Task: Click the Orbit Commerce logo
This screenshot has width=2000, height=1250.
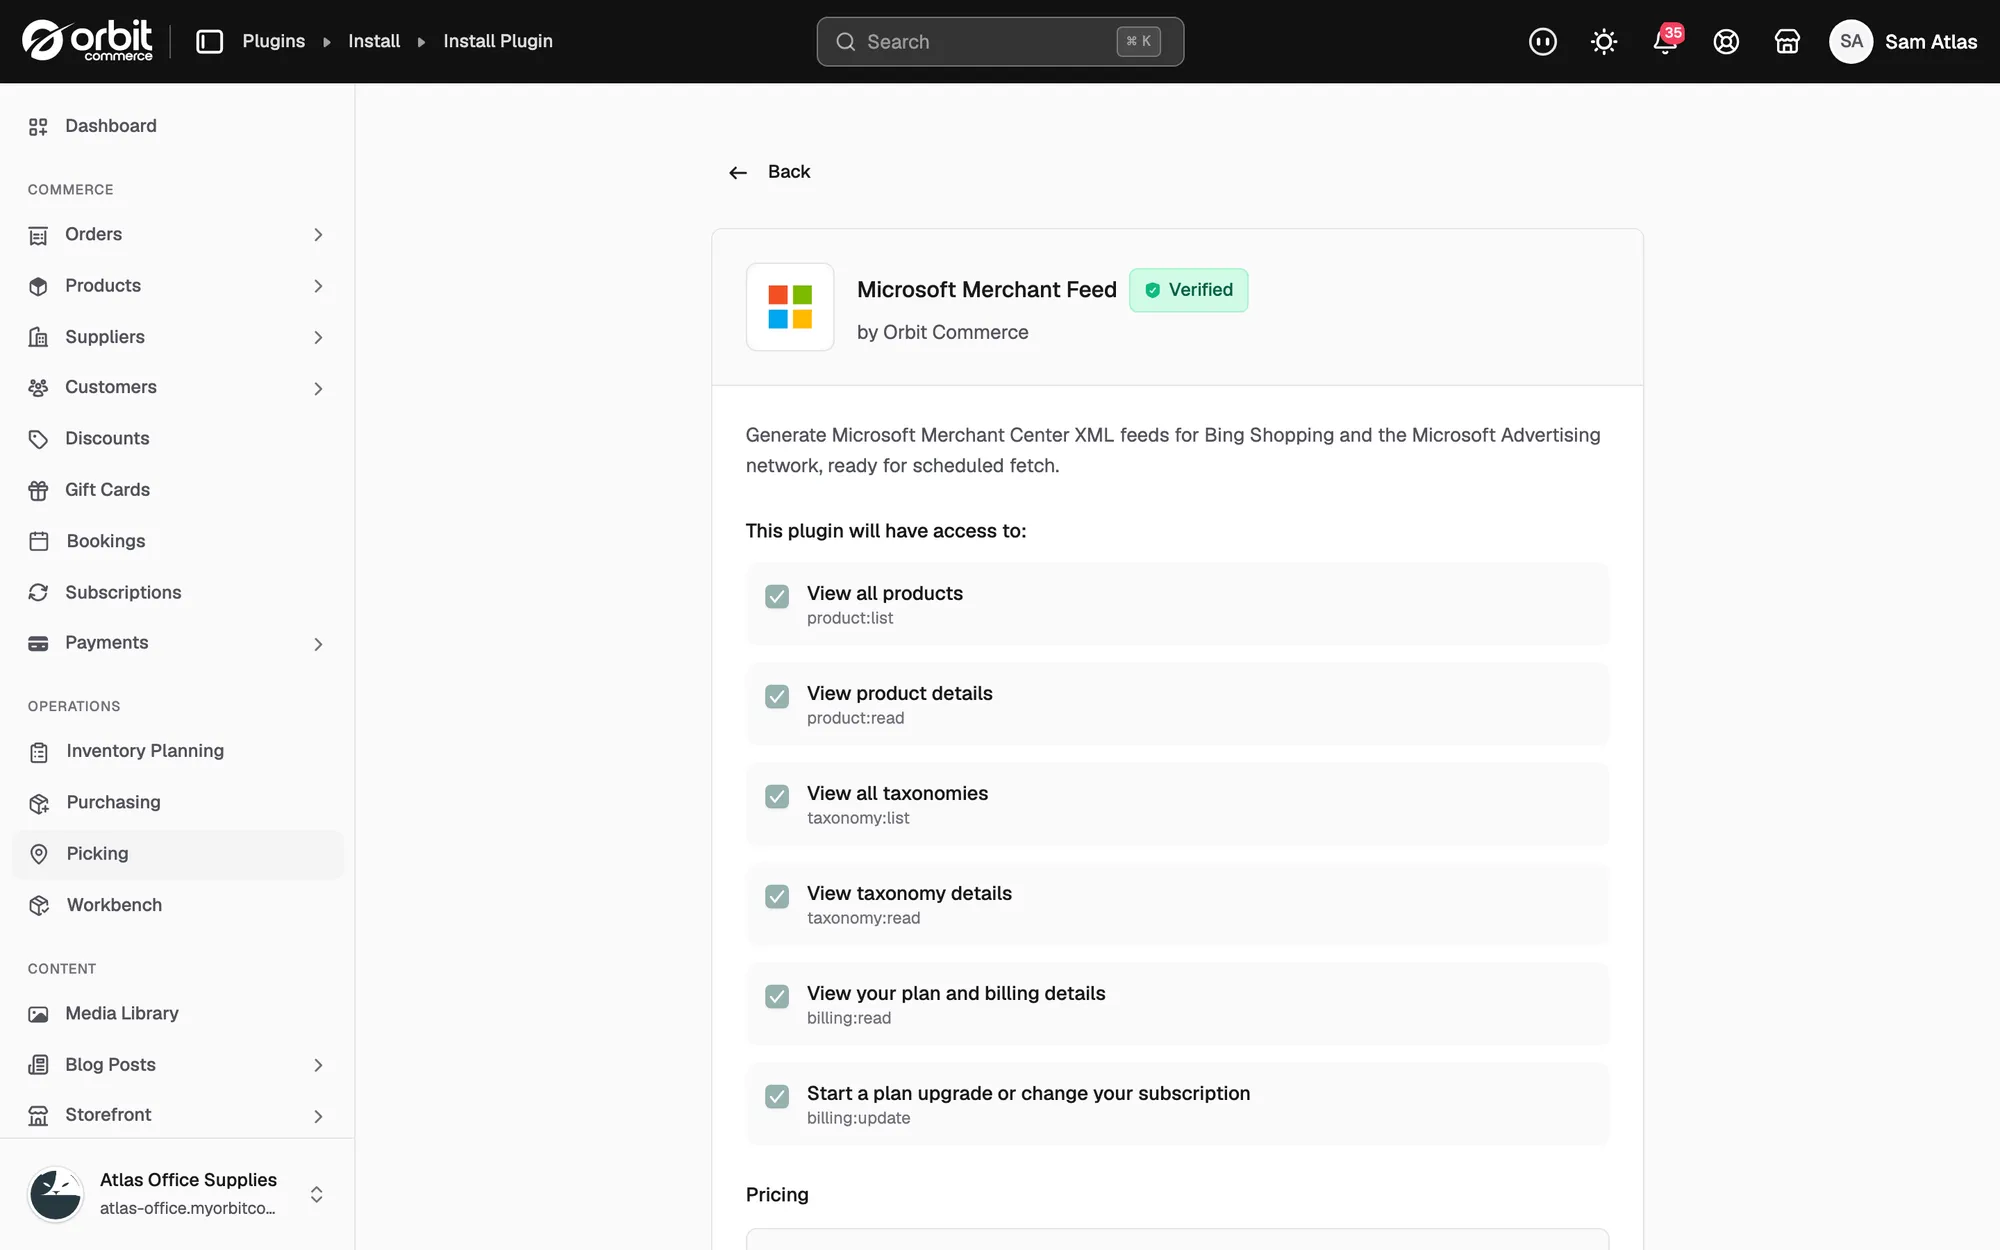Action: [87, 41]
